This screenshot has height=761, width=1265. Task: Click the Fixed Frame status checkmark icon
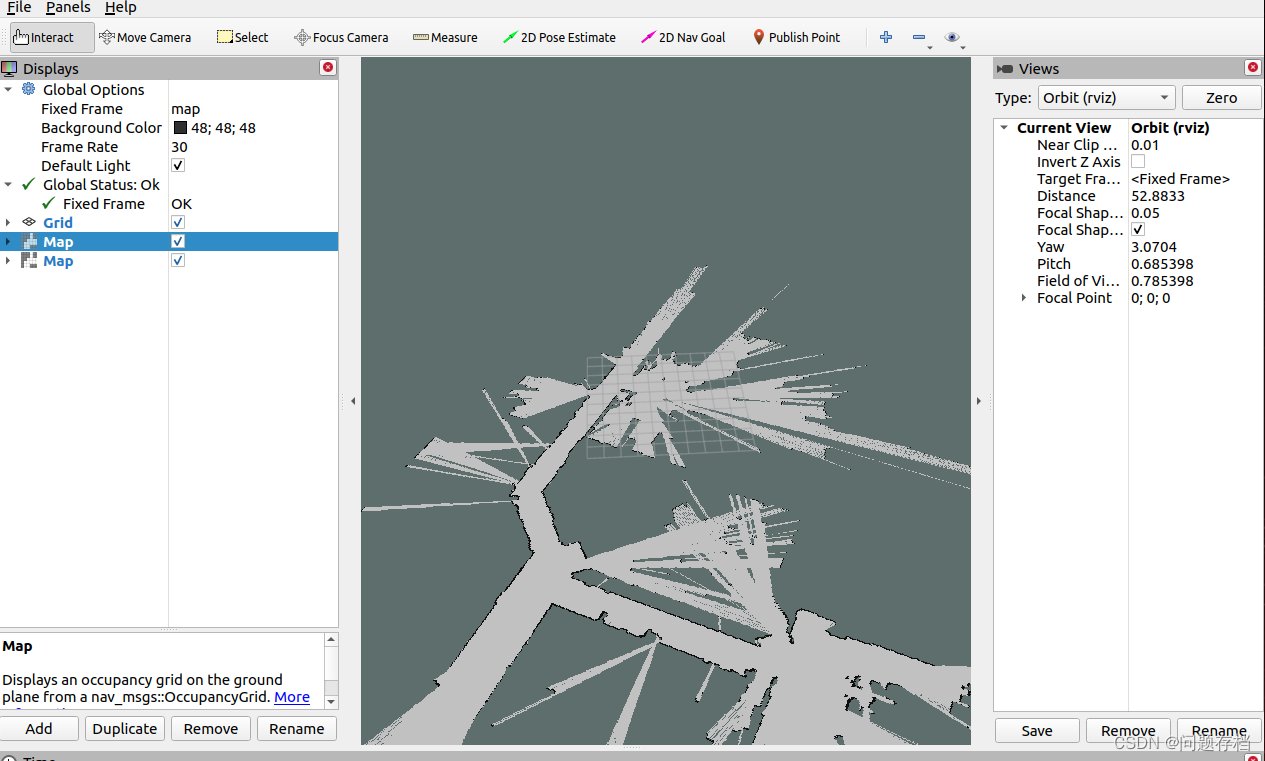coord(48,203)
